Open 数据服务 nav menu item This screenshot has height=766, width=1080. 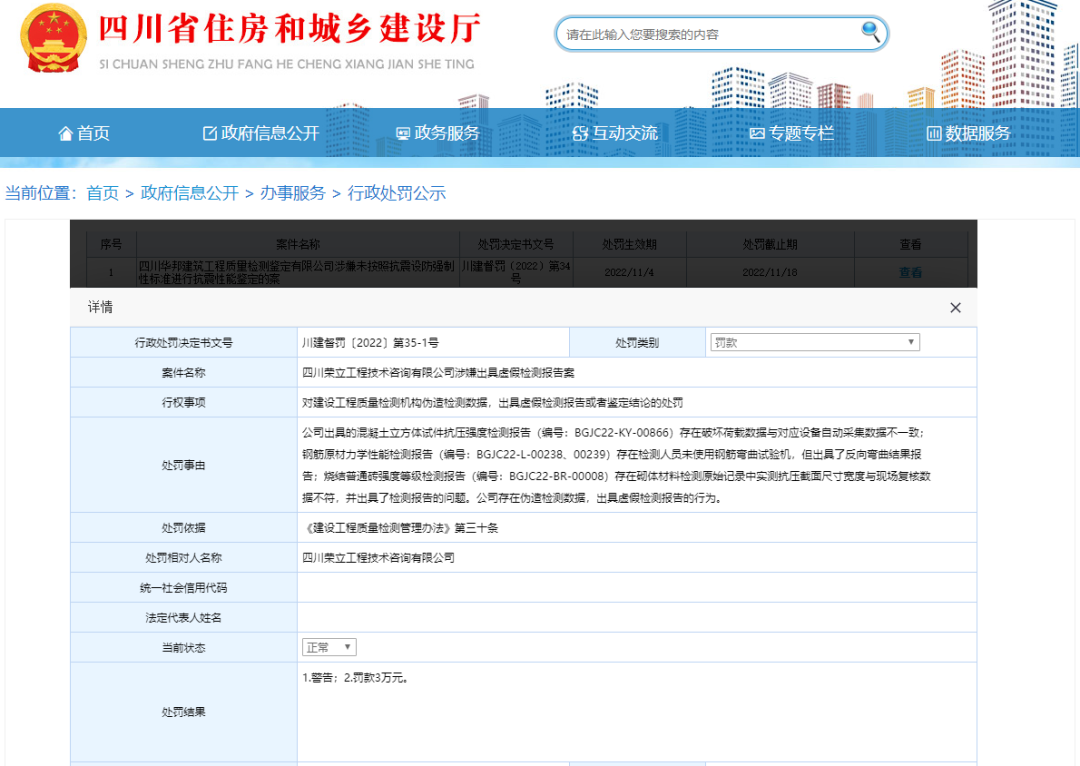[968, 133]
